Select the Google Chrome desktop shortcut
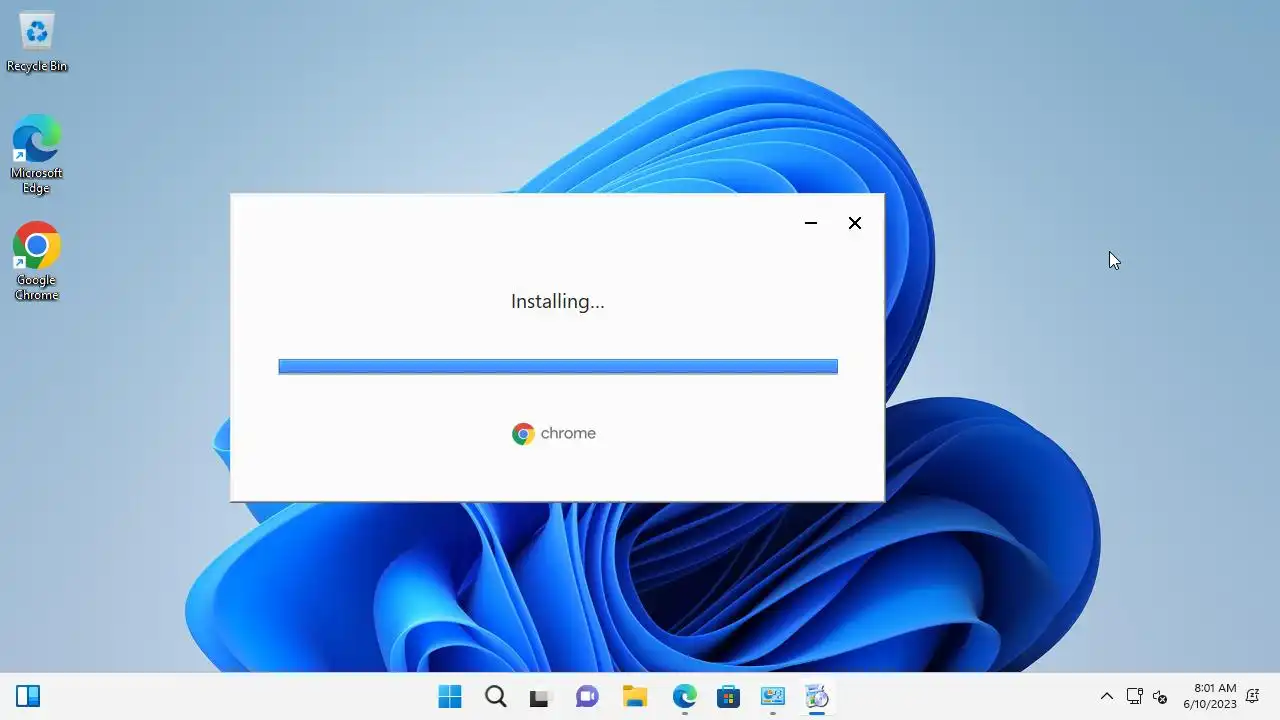The width and height of the screenshot is (1280, 720). click(37, 261)
